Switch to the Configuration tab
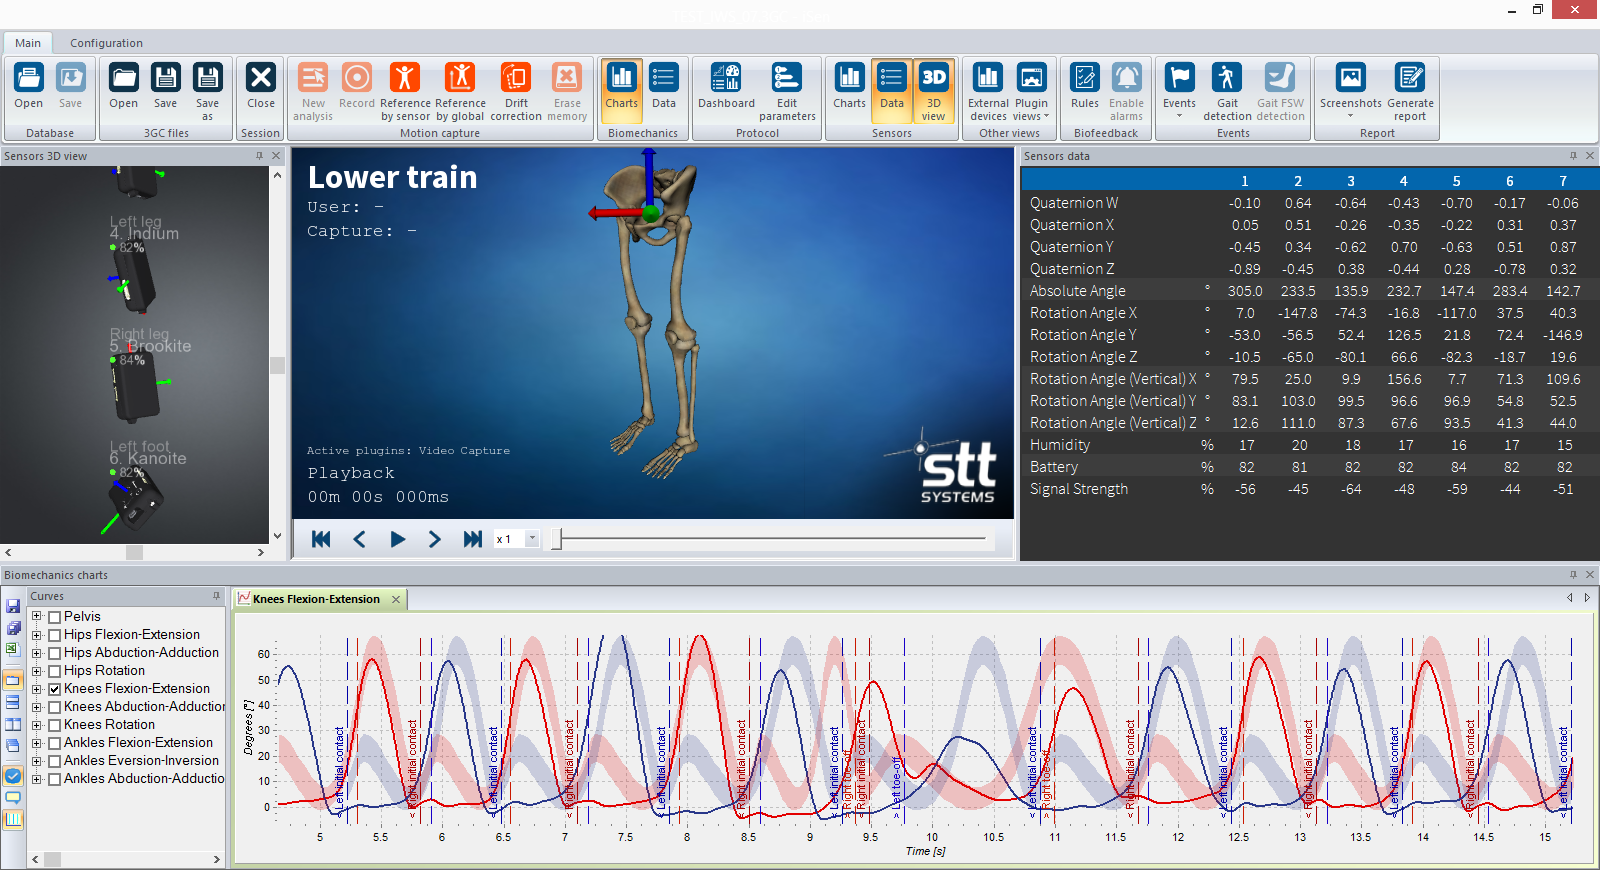The image size is (1600, 870). click(106, 43)
